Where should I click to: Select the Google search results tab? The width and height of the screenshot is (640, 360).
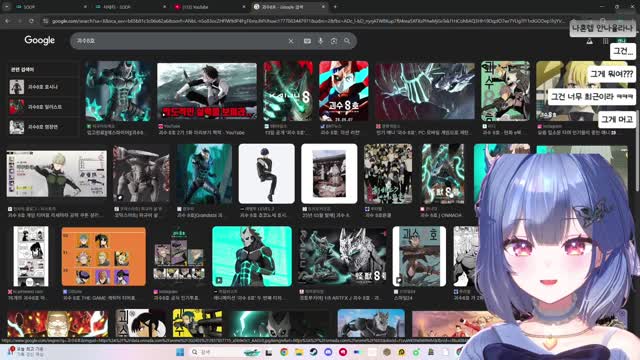[x=290, y=7]
